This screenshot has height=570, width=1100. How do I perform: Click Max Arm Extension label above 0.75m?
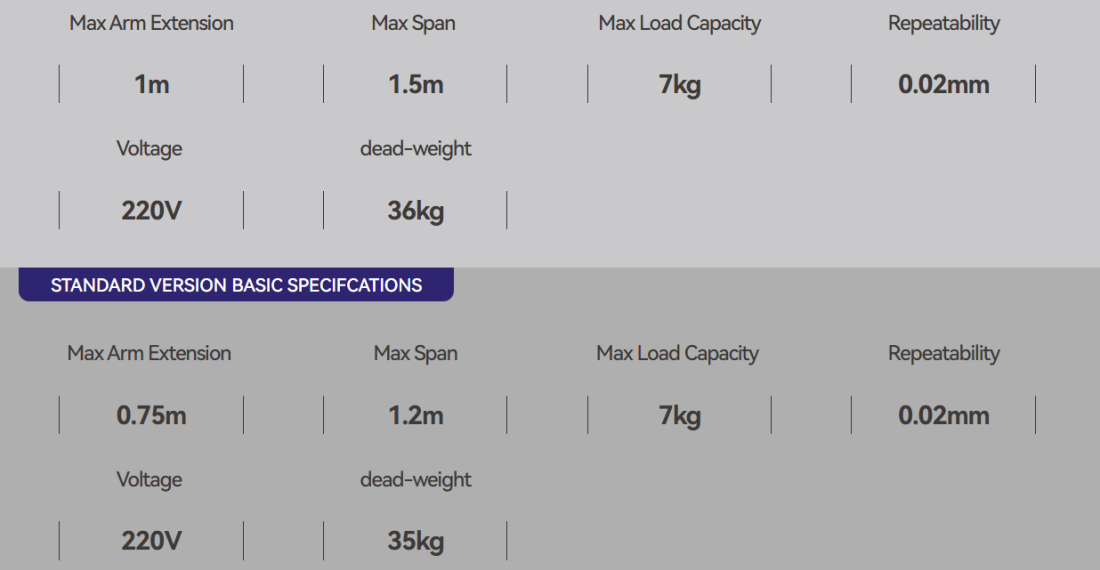tap(149, 353)
